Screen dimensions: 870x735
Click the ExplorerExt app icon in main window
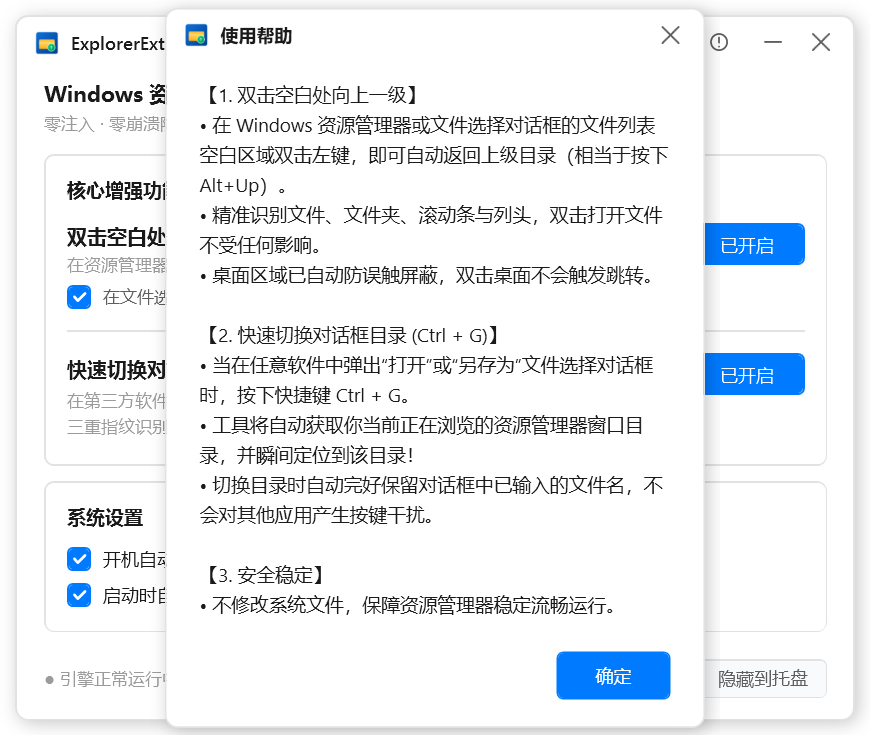click(x=47, y=43)
